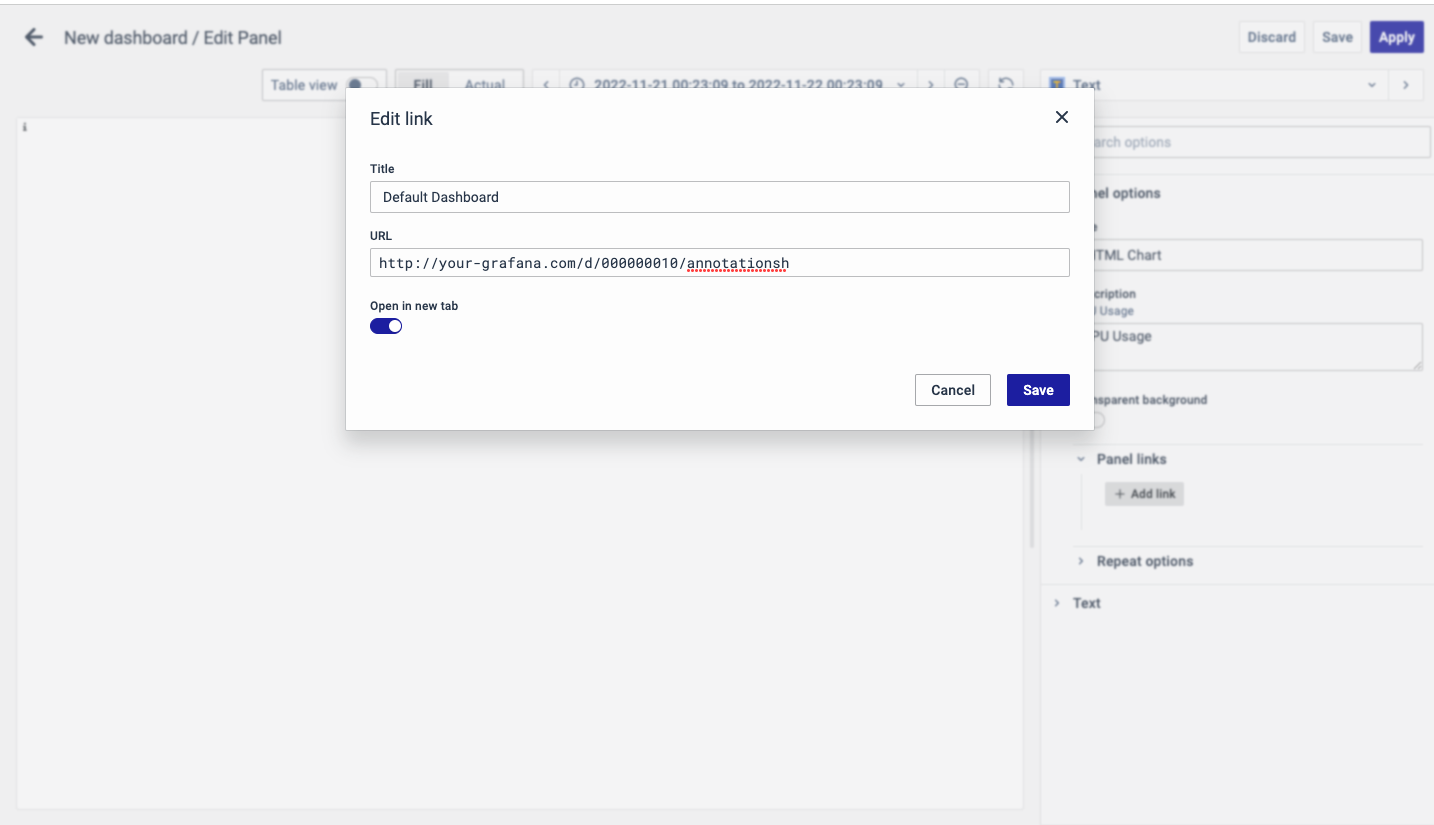
Task: Cancel the Edit link dialog
Action: (x=952, y=390)
